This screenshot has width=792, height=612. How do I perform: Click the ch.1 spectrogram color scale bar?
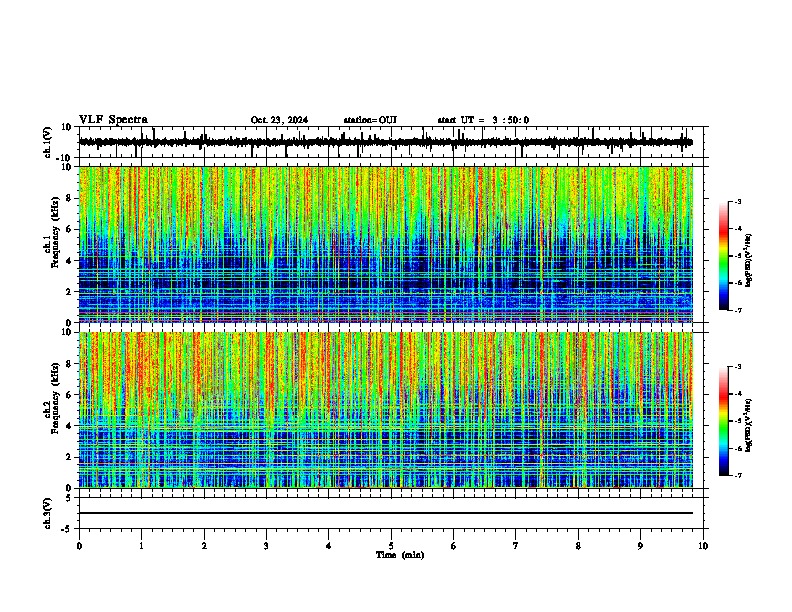(724, 256)
